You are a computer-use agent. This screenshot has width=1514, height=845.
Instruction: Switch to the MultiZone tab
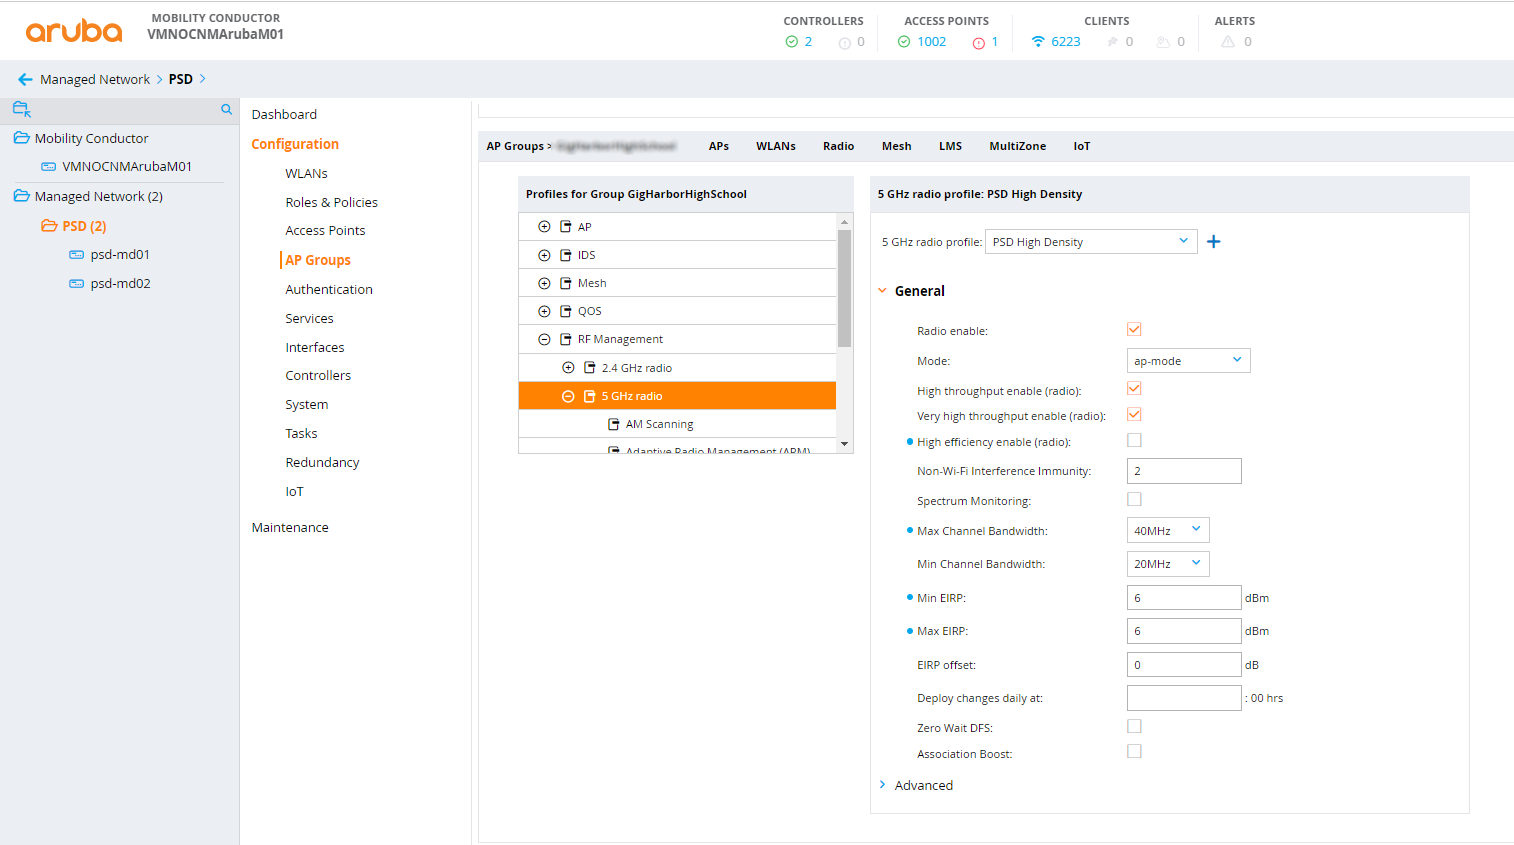[x=1017, y=146]
